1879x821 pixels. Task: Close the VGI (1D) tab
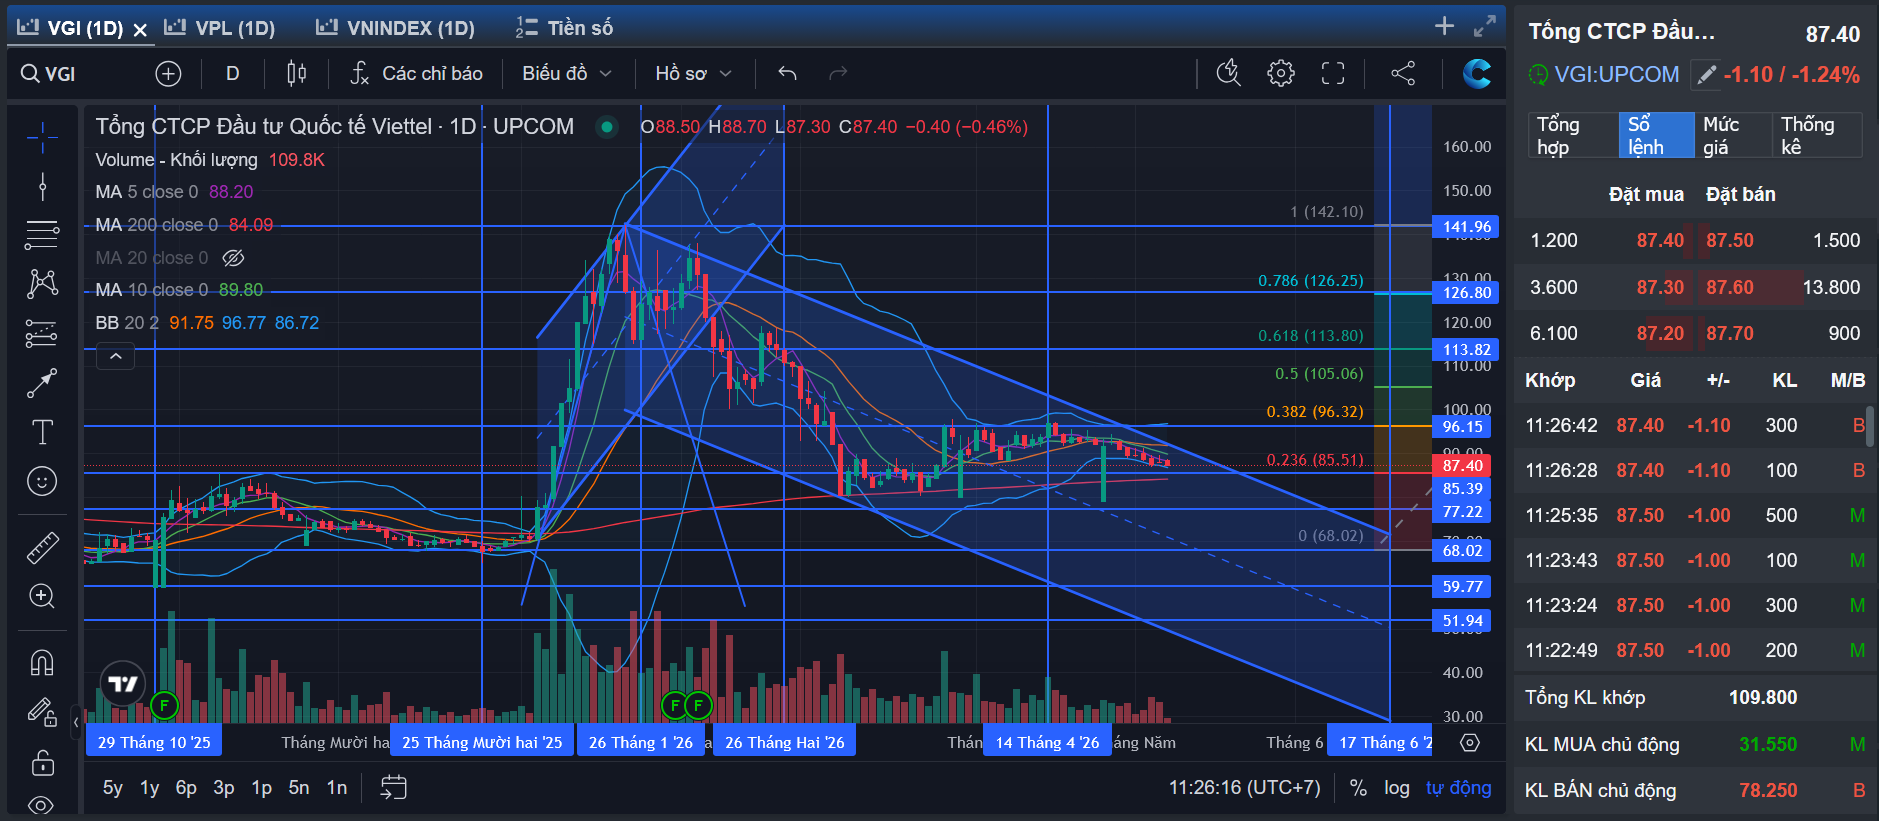[x=140, y=30]
